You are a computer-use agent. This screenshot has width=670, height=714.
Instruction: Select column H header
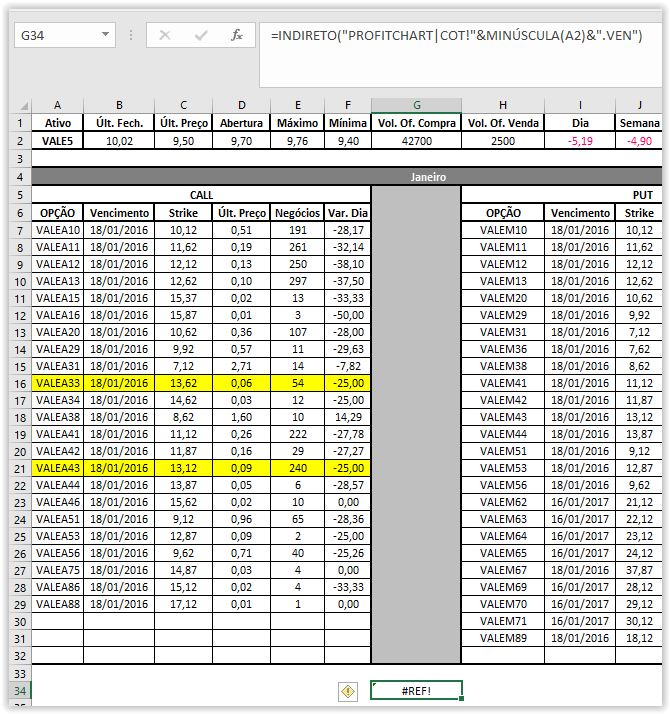[x=503, y=105]
